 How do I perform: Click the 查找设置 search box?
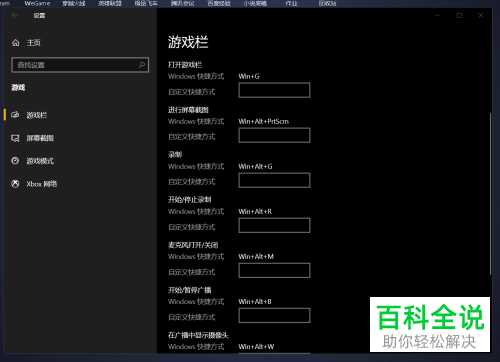(80, 65)
